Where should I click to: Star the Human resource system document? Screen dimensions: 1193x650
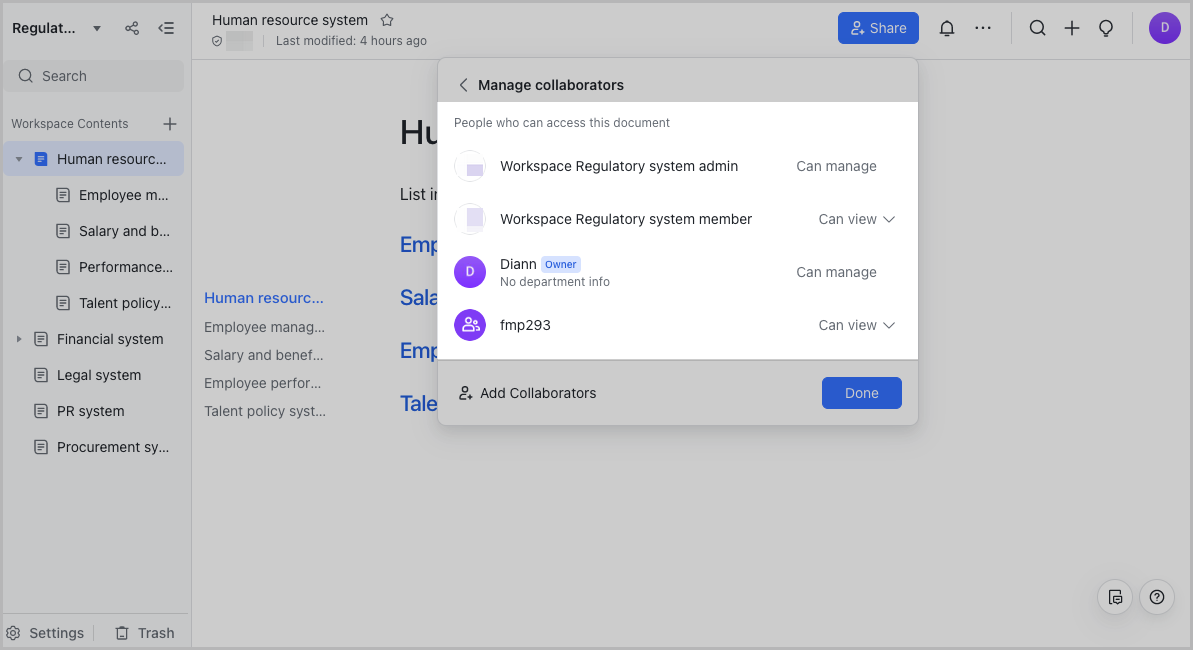point(387,20)
